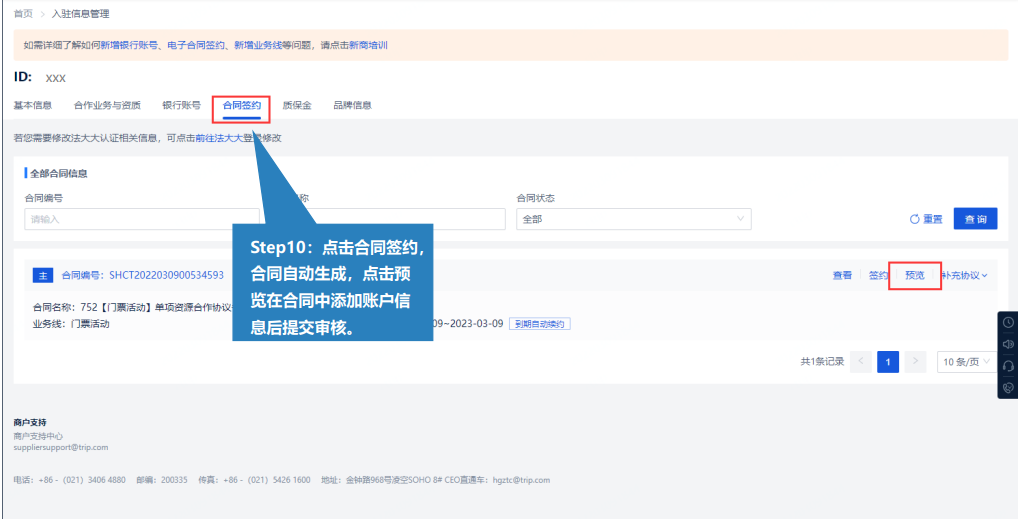The height and width of the screenshot is (526, 1025).
Task: Expand the 补充协议 dropdown menu
Action: 965,275
